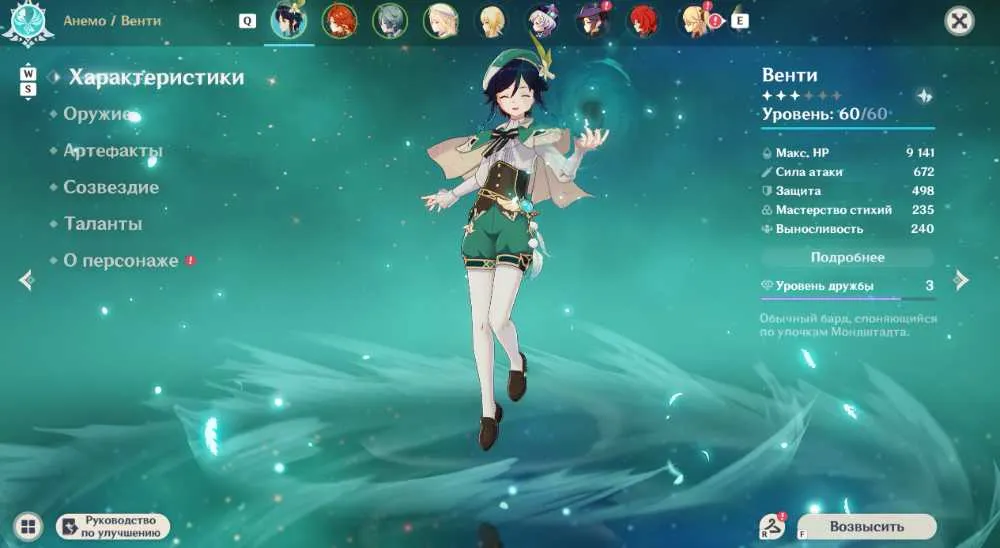Open the Созвездие section
The image size is (1000, 548).
click(x=111, y=188)
